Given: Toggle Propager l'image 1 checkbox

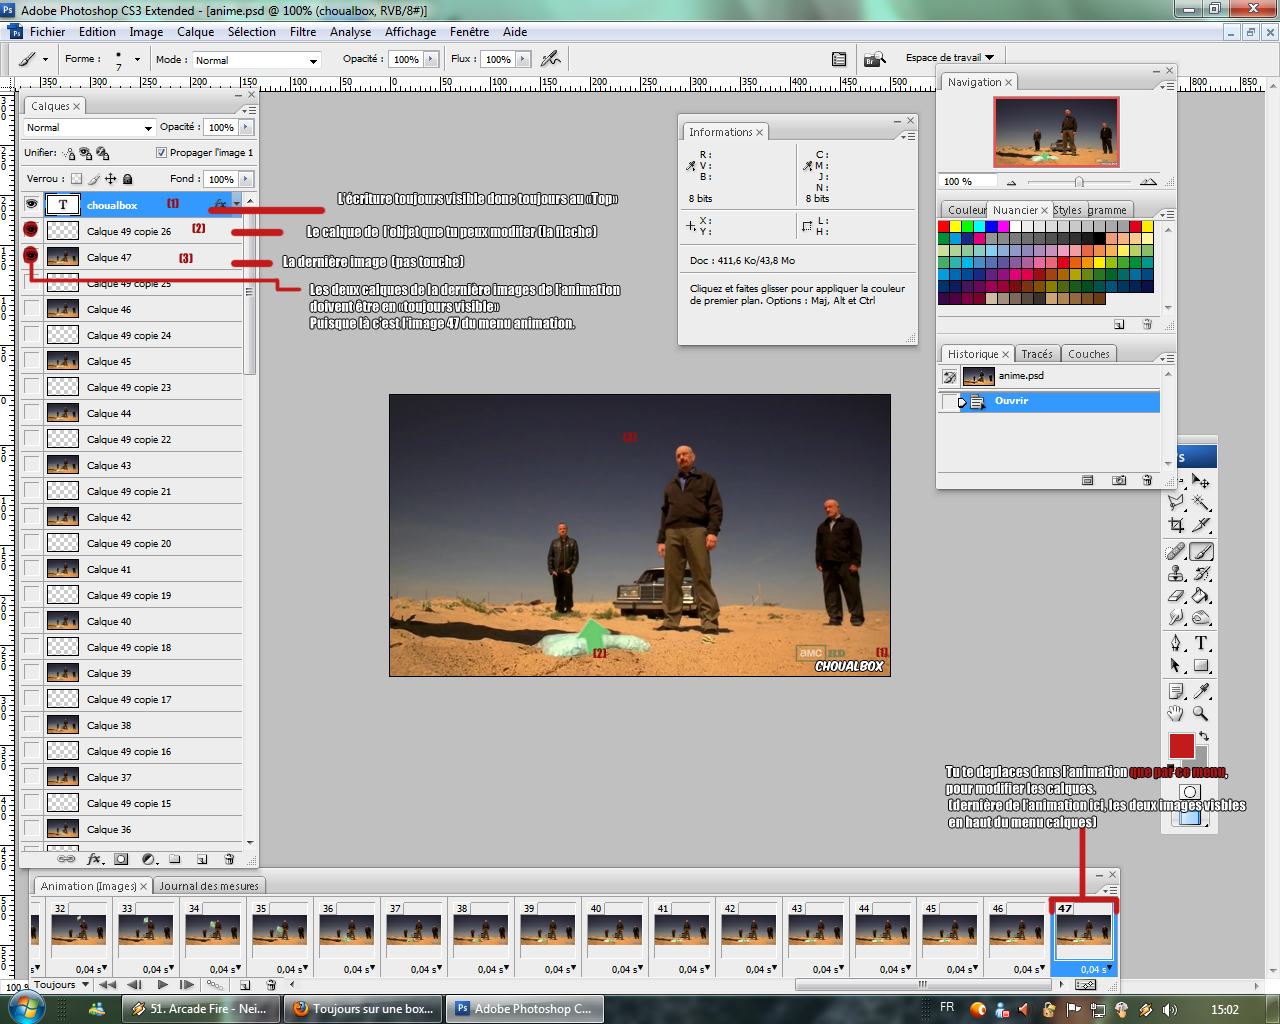Looking at the screenshot, I should pyautogui.click(x=161, y=152).
